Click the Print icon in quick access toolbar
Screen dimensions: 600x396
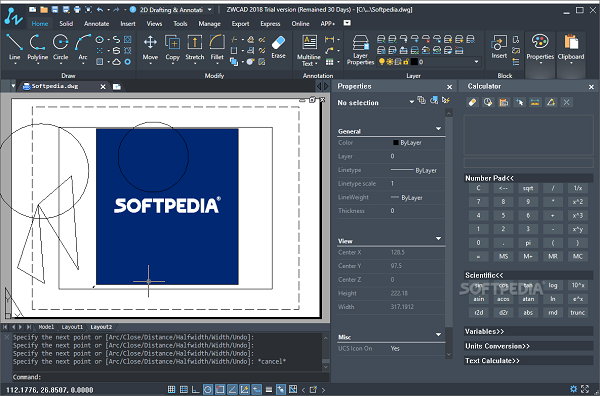(77, 10)
